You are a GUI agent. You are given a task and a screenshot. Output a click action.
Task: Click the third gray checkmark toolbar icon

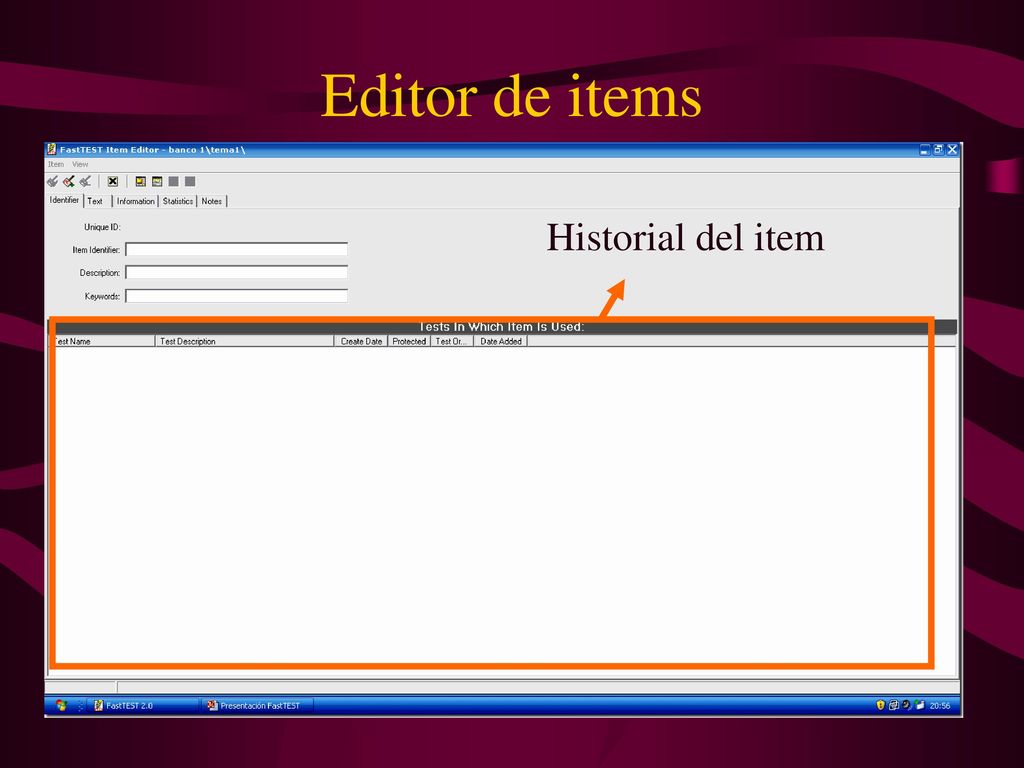85,182
